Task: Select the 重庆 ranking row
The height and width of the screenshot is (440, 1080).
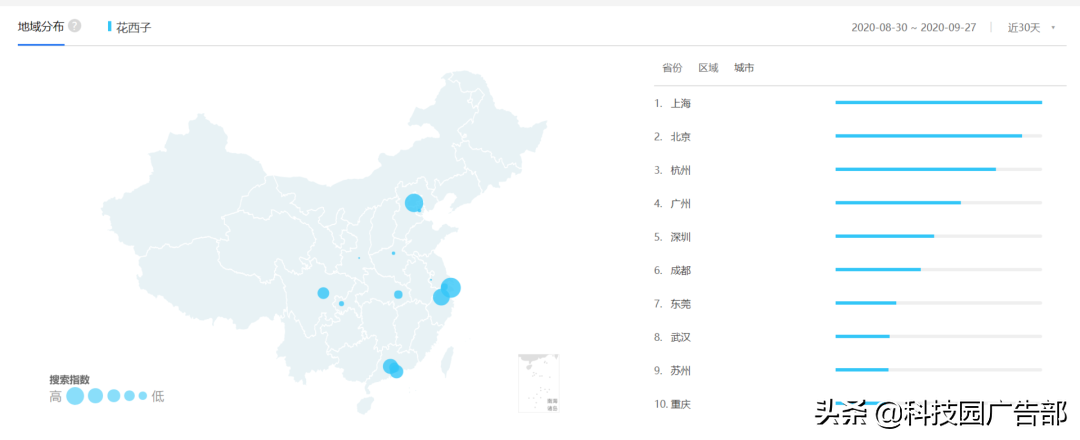Action: click(x=848, y=404)
